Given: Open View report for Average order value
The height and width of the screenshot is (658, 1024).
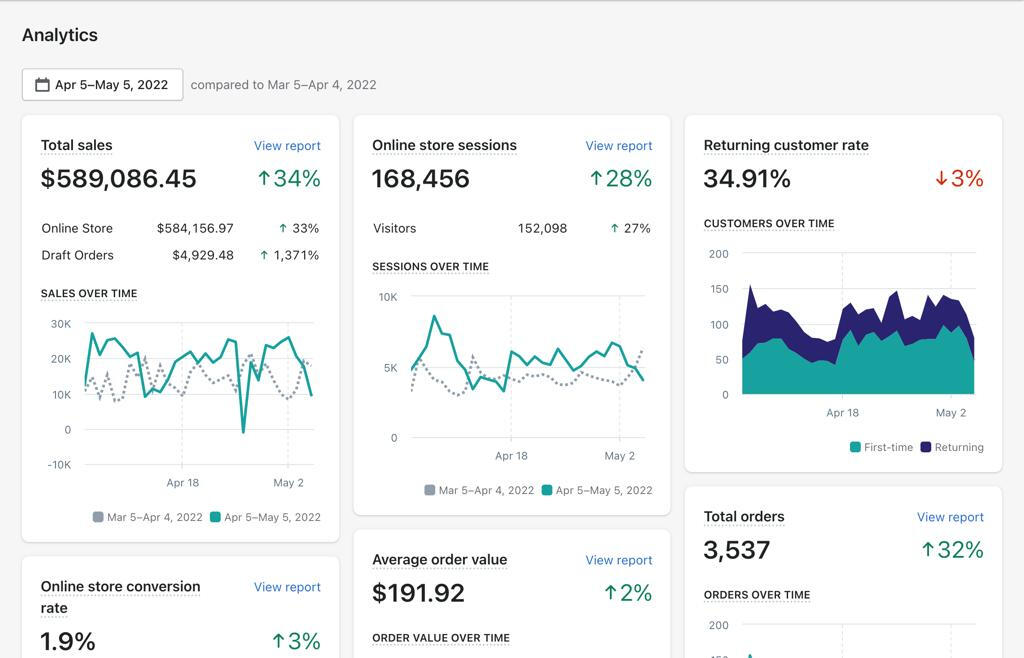Looking at the screenshot, I should (618, 560).
